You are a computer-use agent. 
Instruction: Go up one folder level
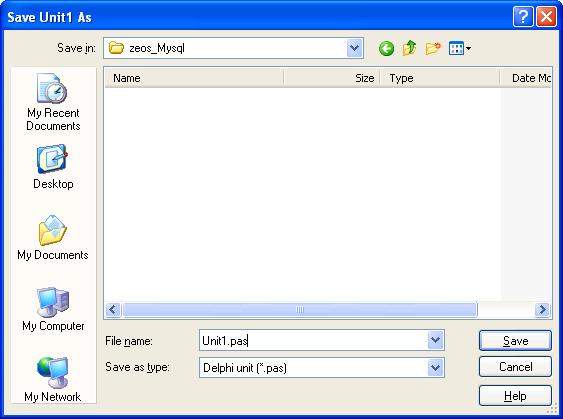point(409,48)
